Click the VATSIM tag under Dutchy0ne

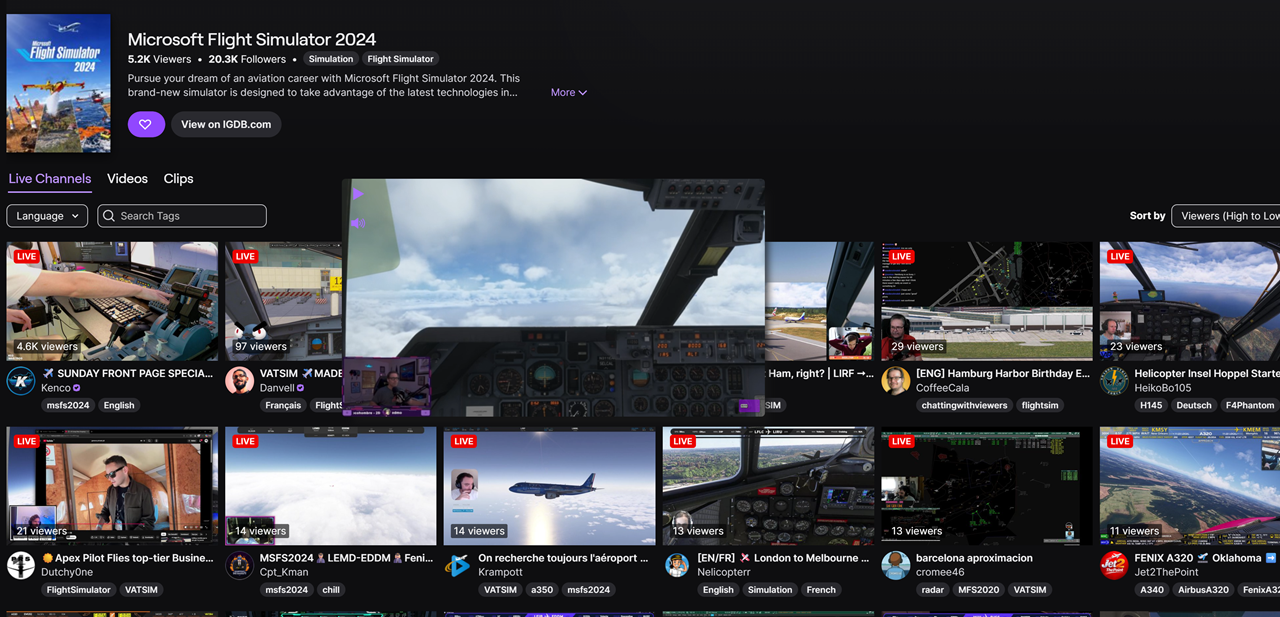coord(141,590)
